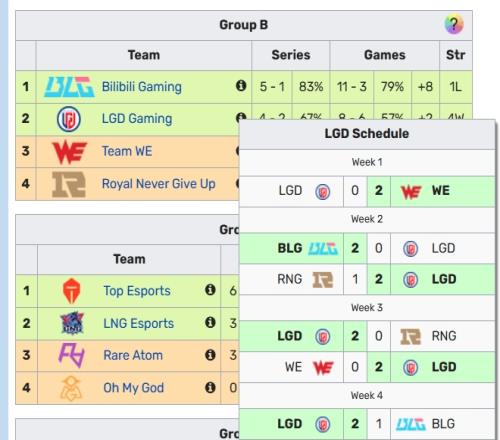The width and height of the screenshot is (500, 440).
Task: Open the Bilibili Gaming team link
Action: coord(142,87)
